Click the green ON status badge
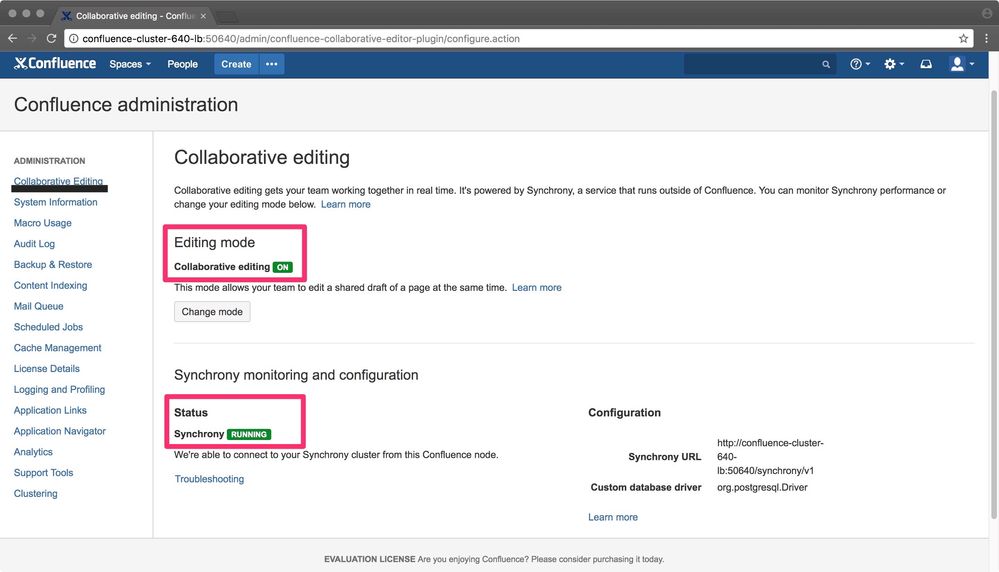The width and height of the screenshot is (999, 572). (282, 267)
